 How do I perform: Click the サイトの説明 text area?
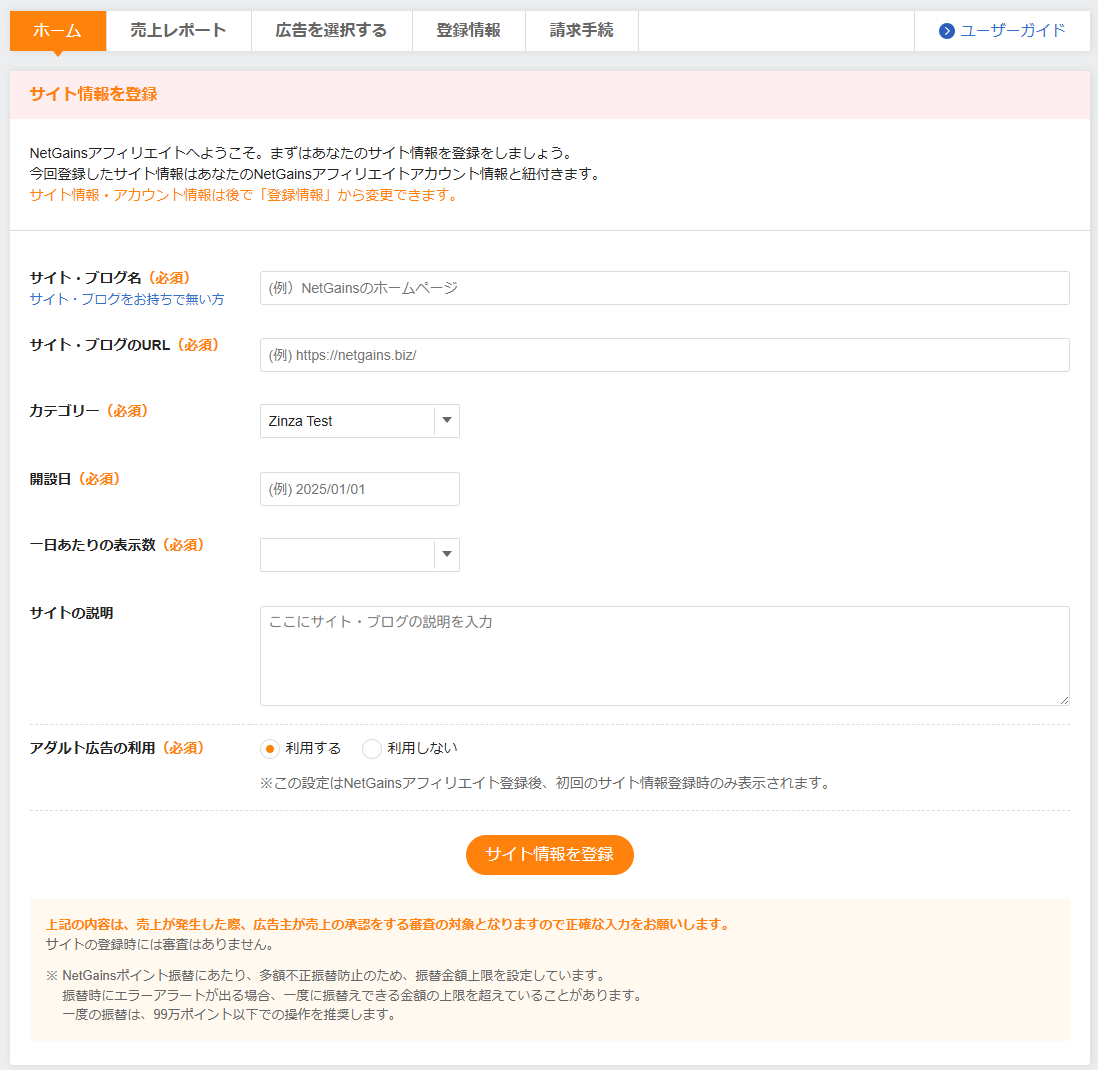(x=664, y=656)
